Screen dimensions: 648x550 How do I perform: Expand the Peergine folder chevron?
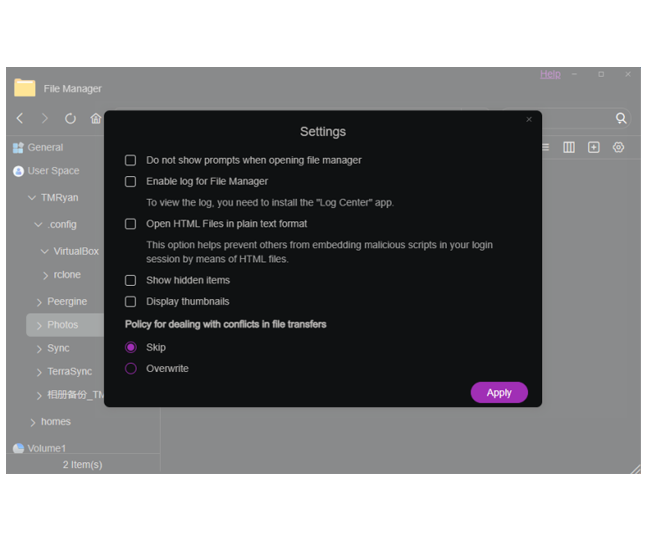point(39,302)
